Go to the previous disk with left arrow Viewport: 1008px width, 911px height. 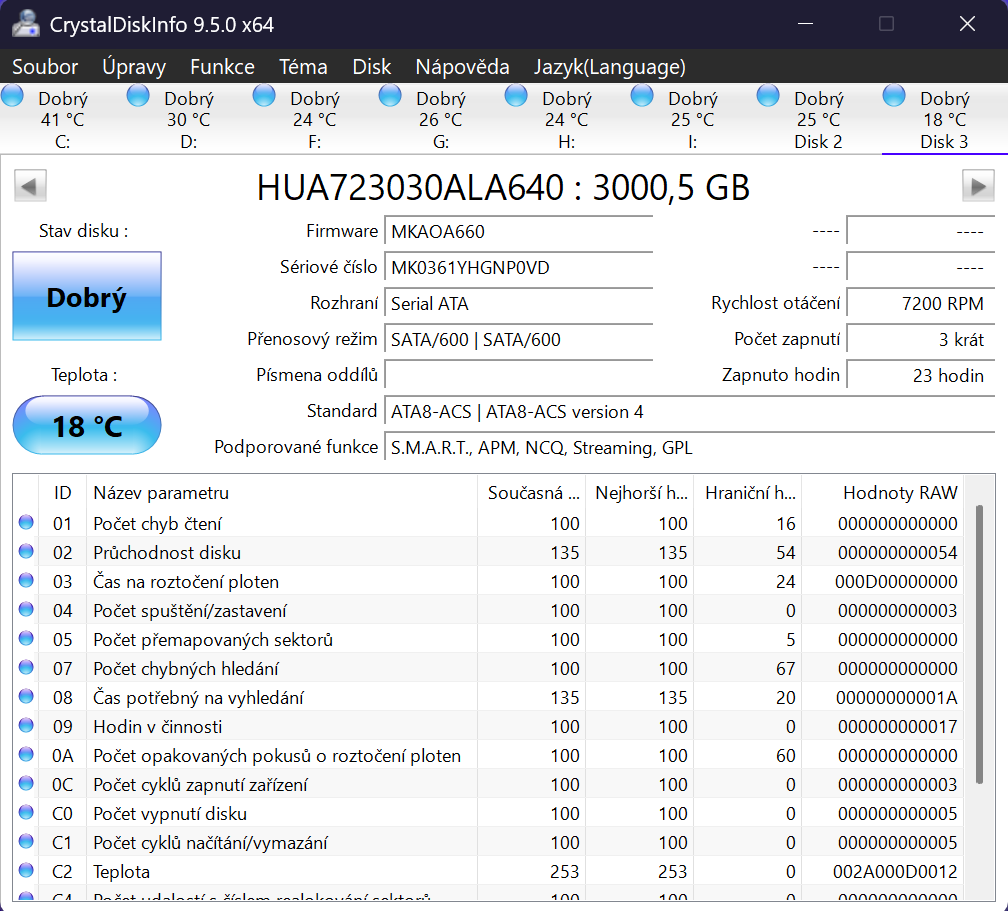pos(30,186)
